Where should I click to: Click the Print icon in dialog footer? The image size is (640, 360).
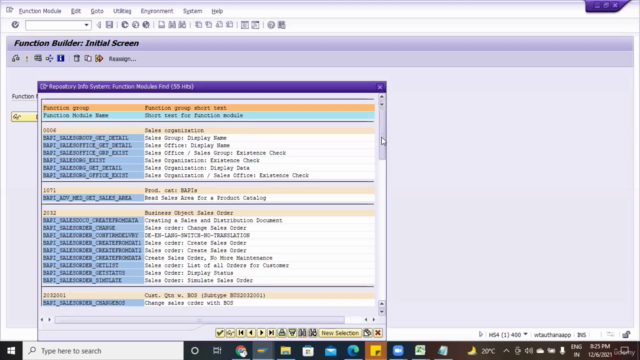282,333
